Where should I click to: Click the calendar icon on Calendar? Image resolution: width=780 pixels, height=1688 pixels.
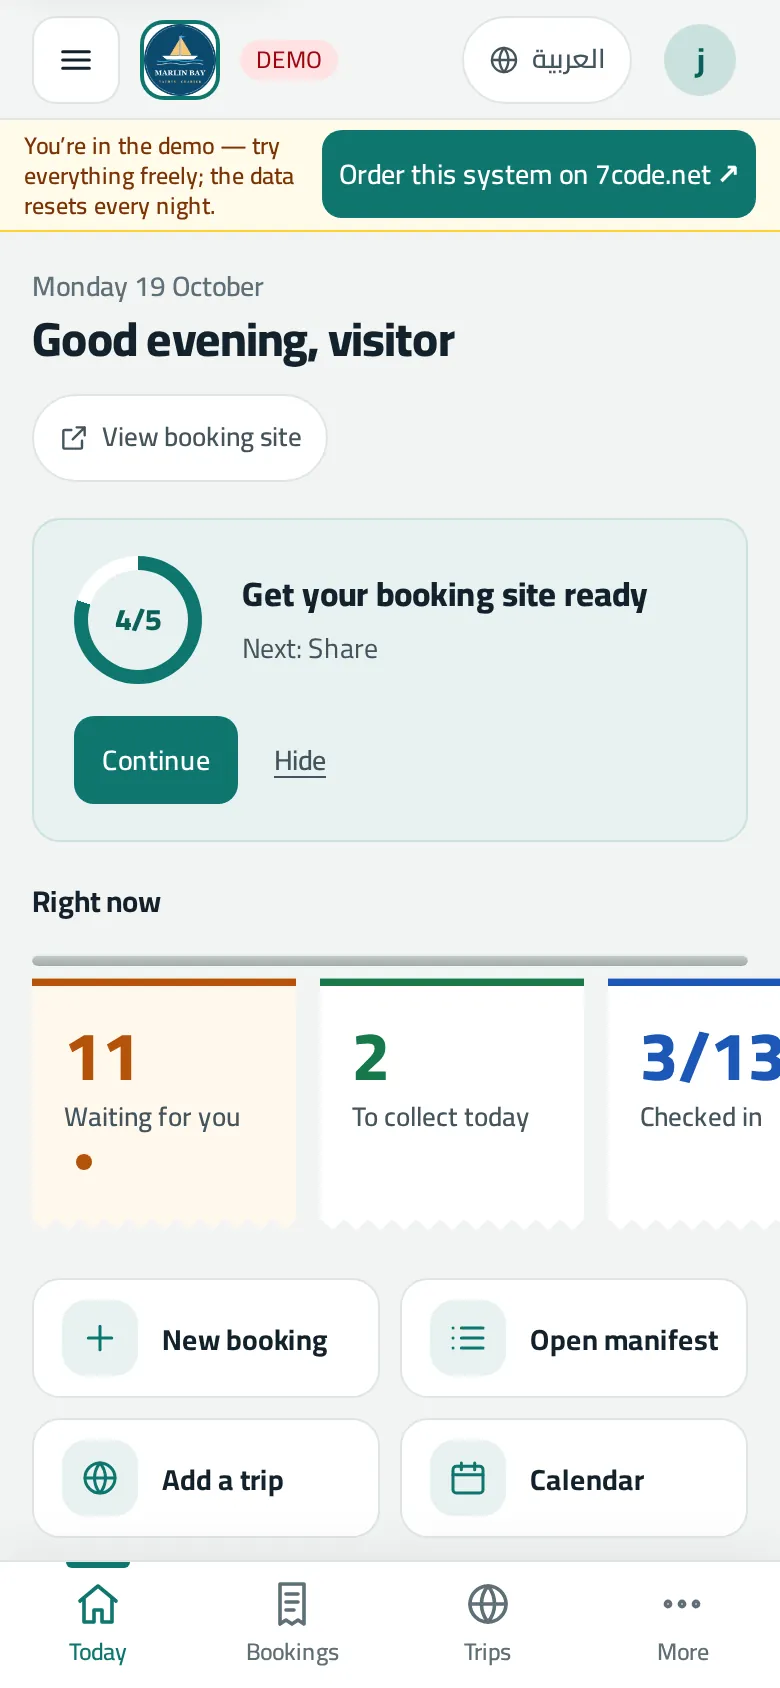468,1478
